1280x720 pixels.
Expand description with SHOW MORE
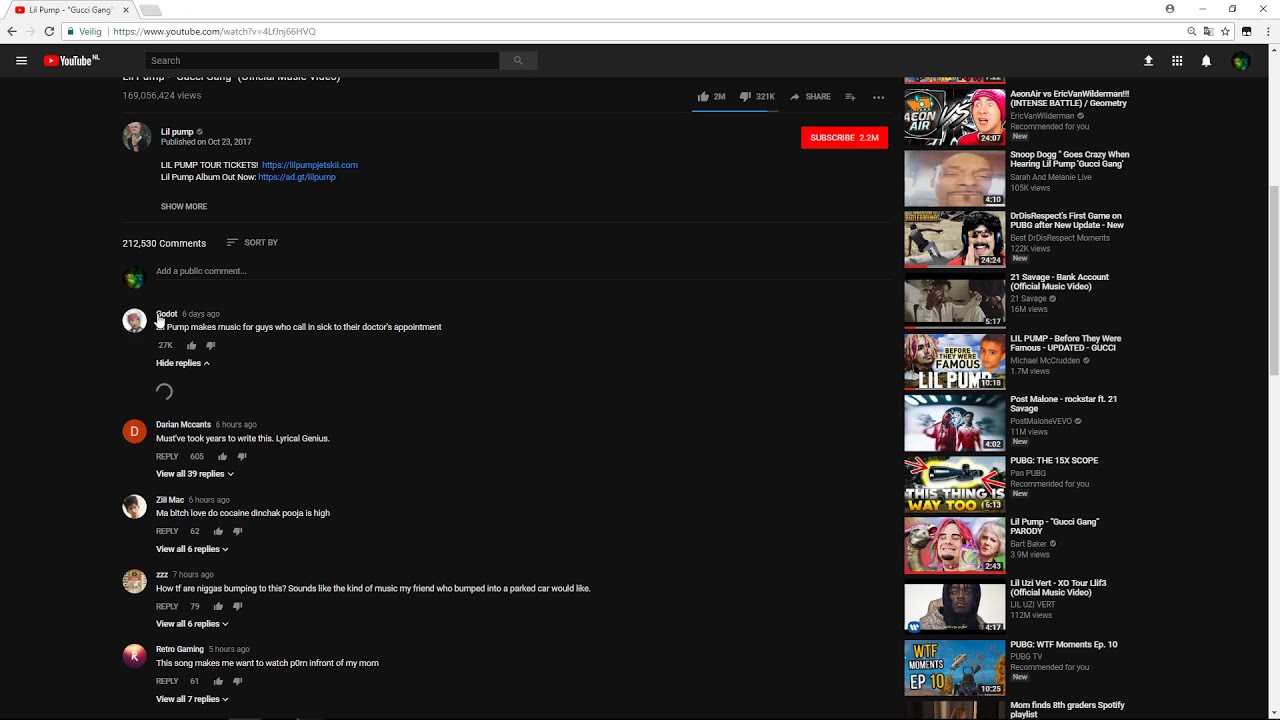pos(184,206)
